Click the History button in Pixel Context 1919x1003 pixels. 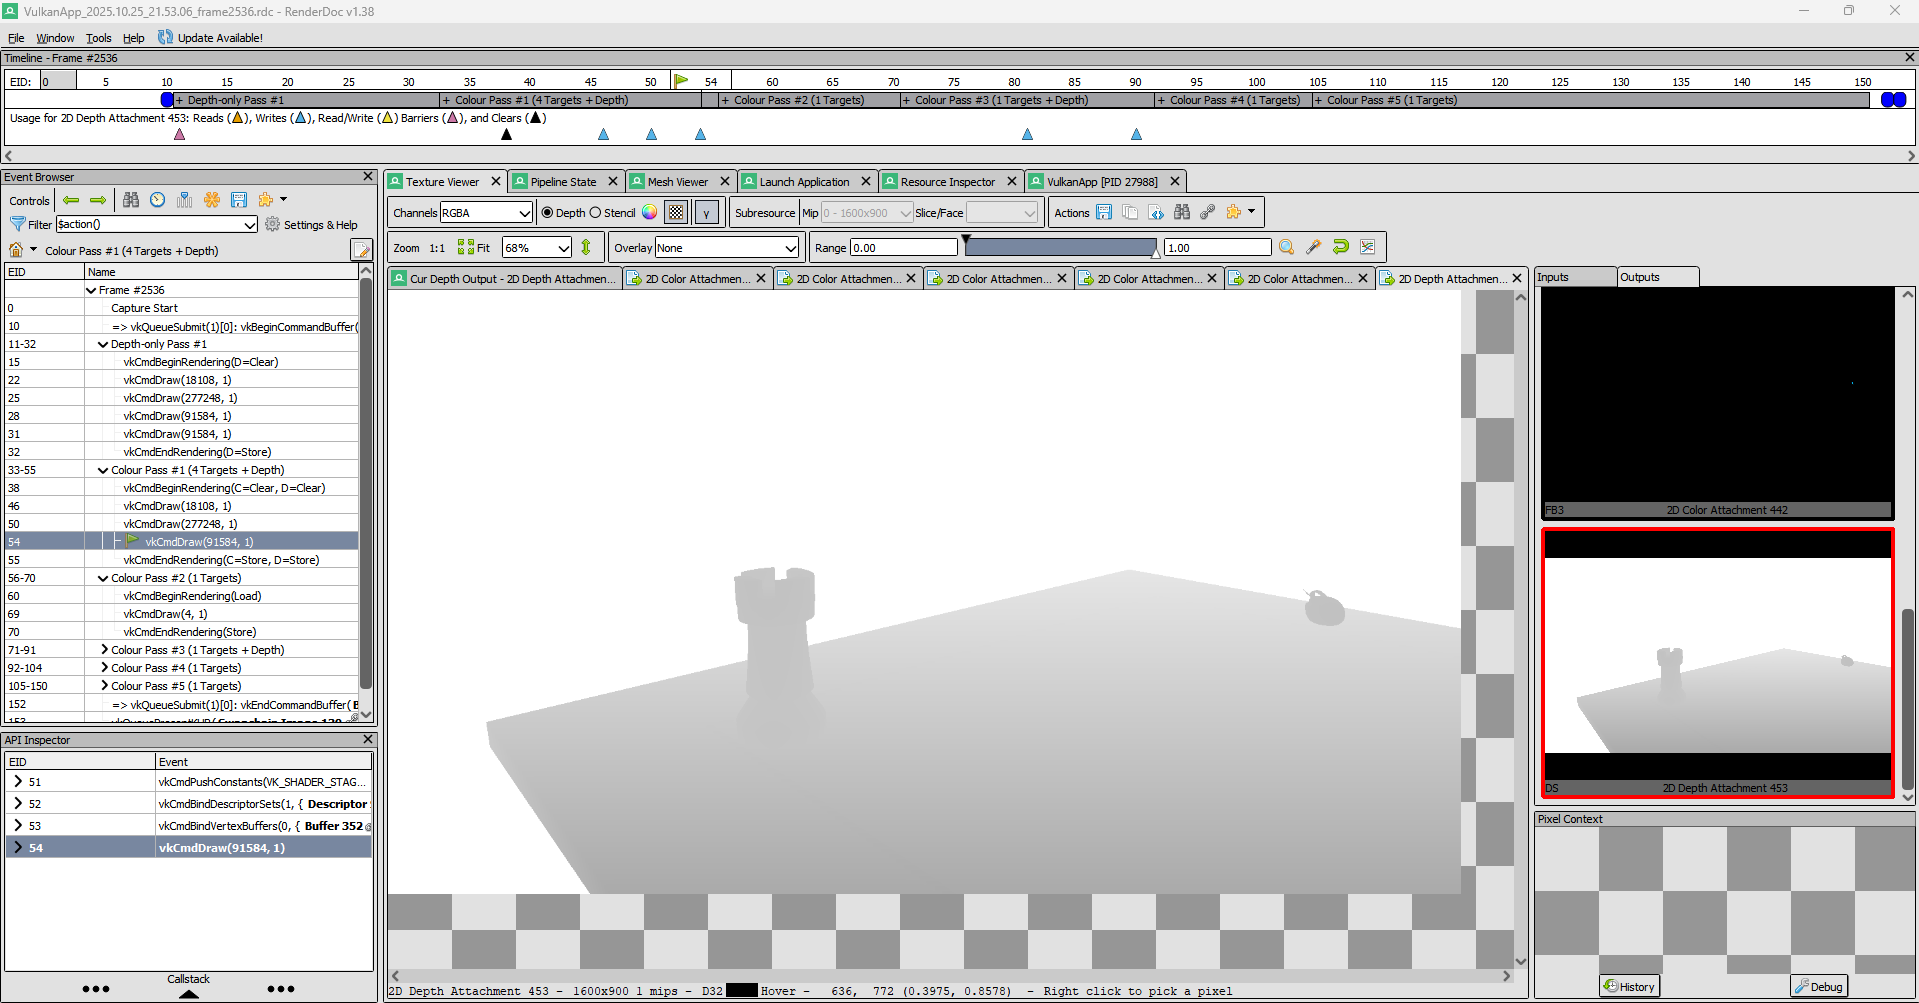[1629, 986]
